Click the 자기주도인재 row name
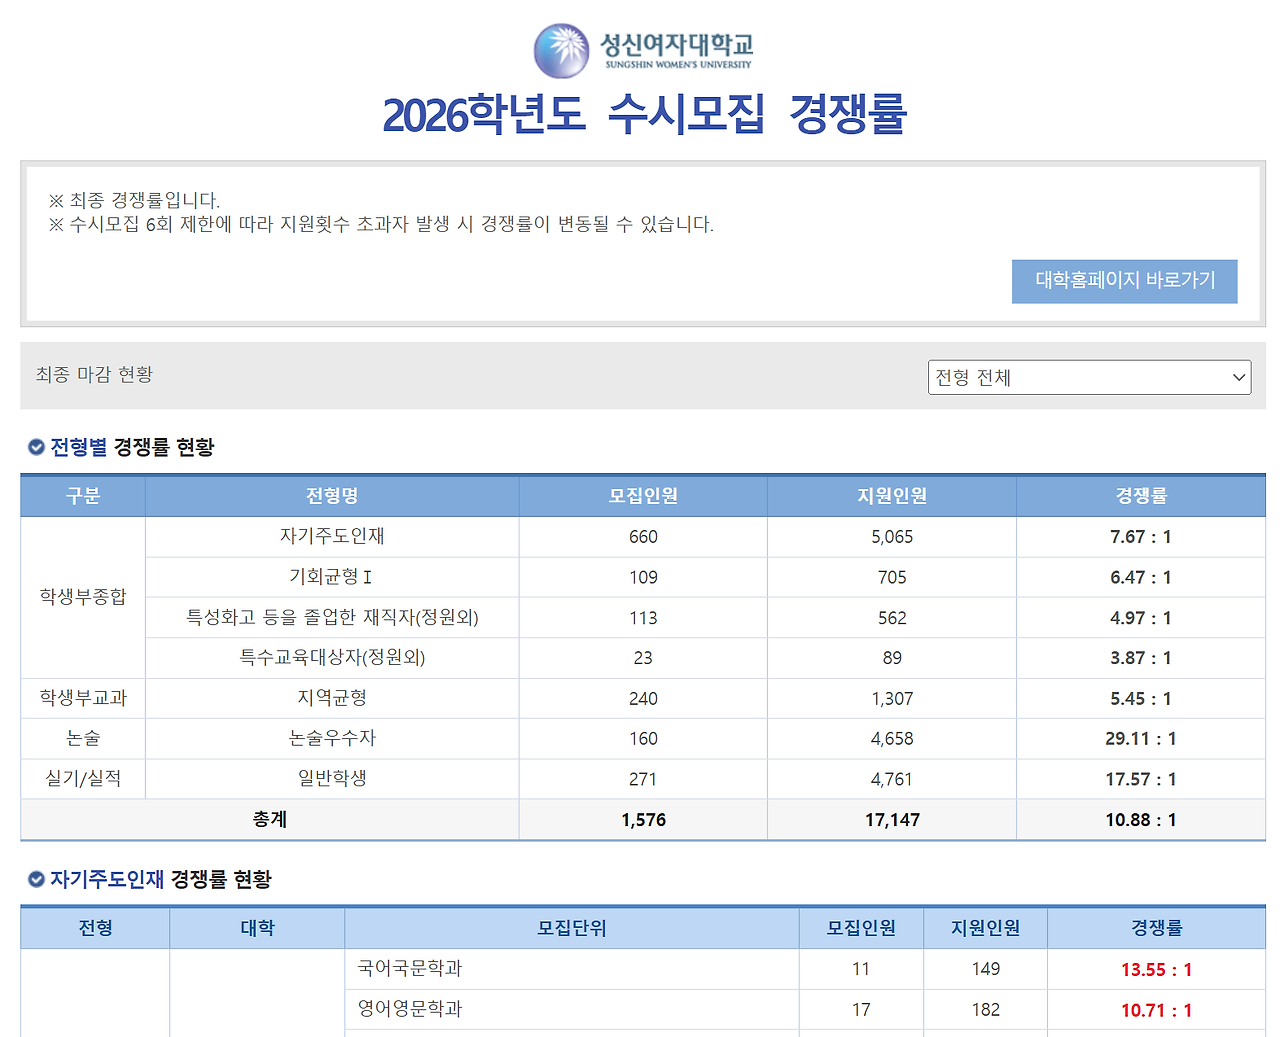1280x1037 pixels. (332, 536)
